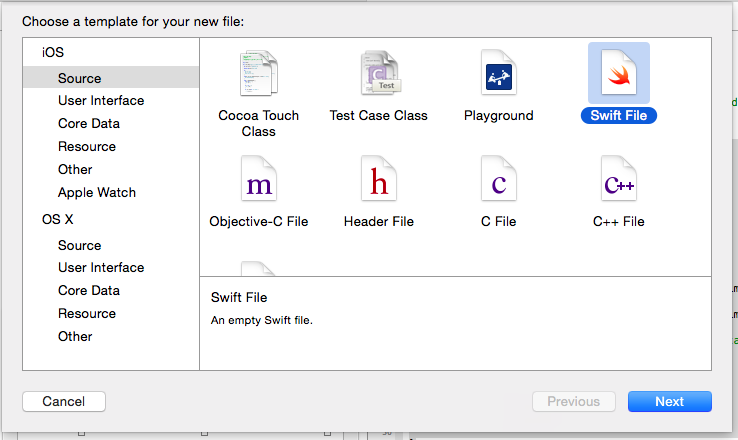Click the Cocoa Touch Class label
The width and height of the screenshot is (738, 440).
pyautogui.click(x=258, y=123)
